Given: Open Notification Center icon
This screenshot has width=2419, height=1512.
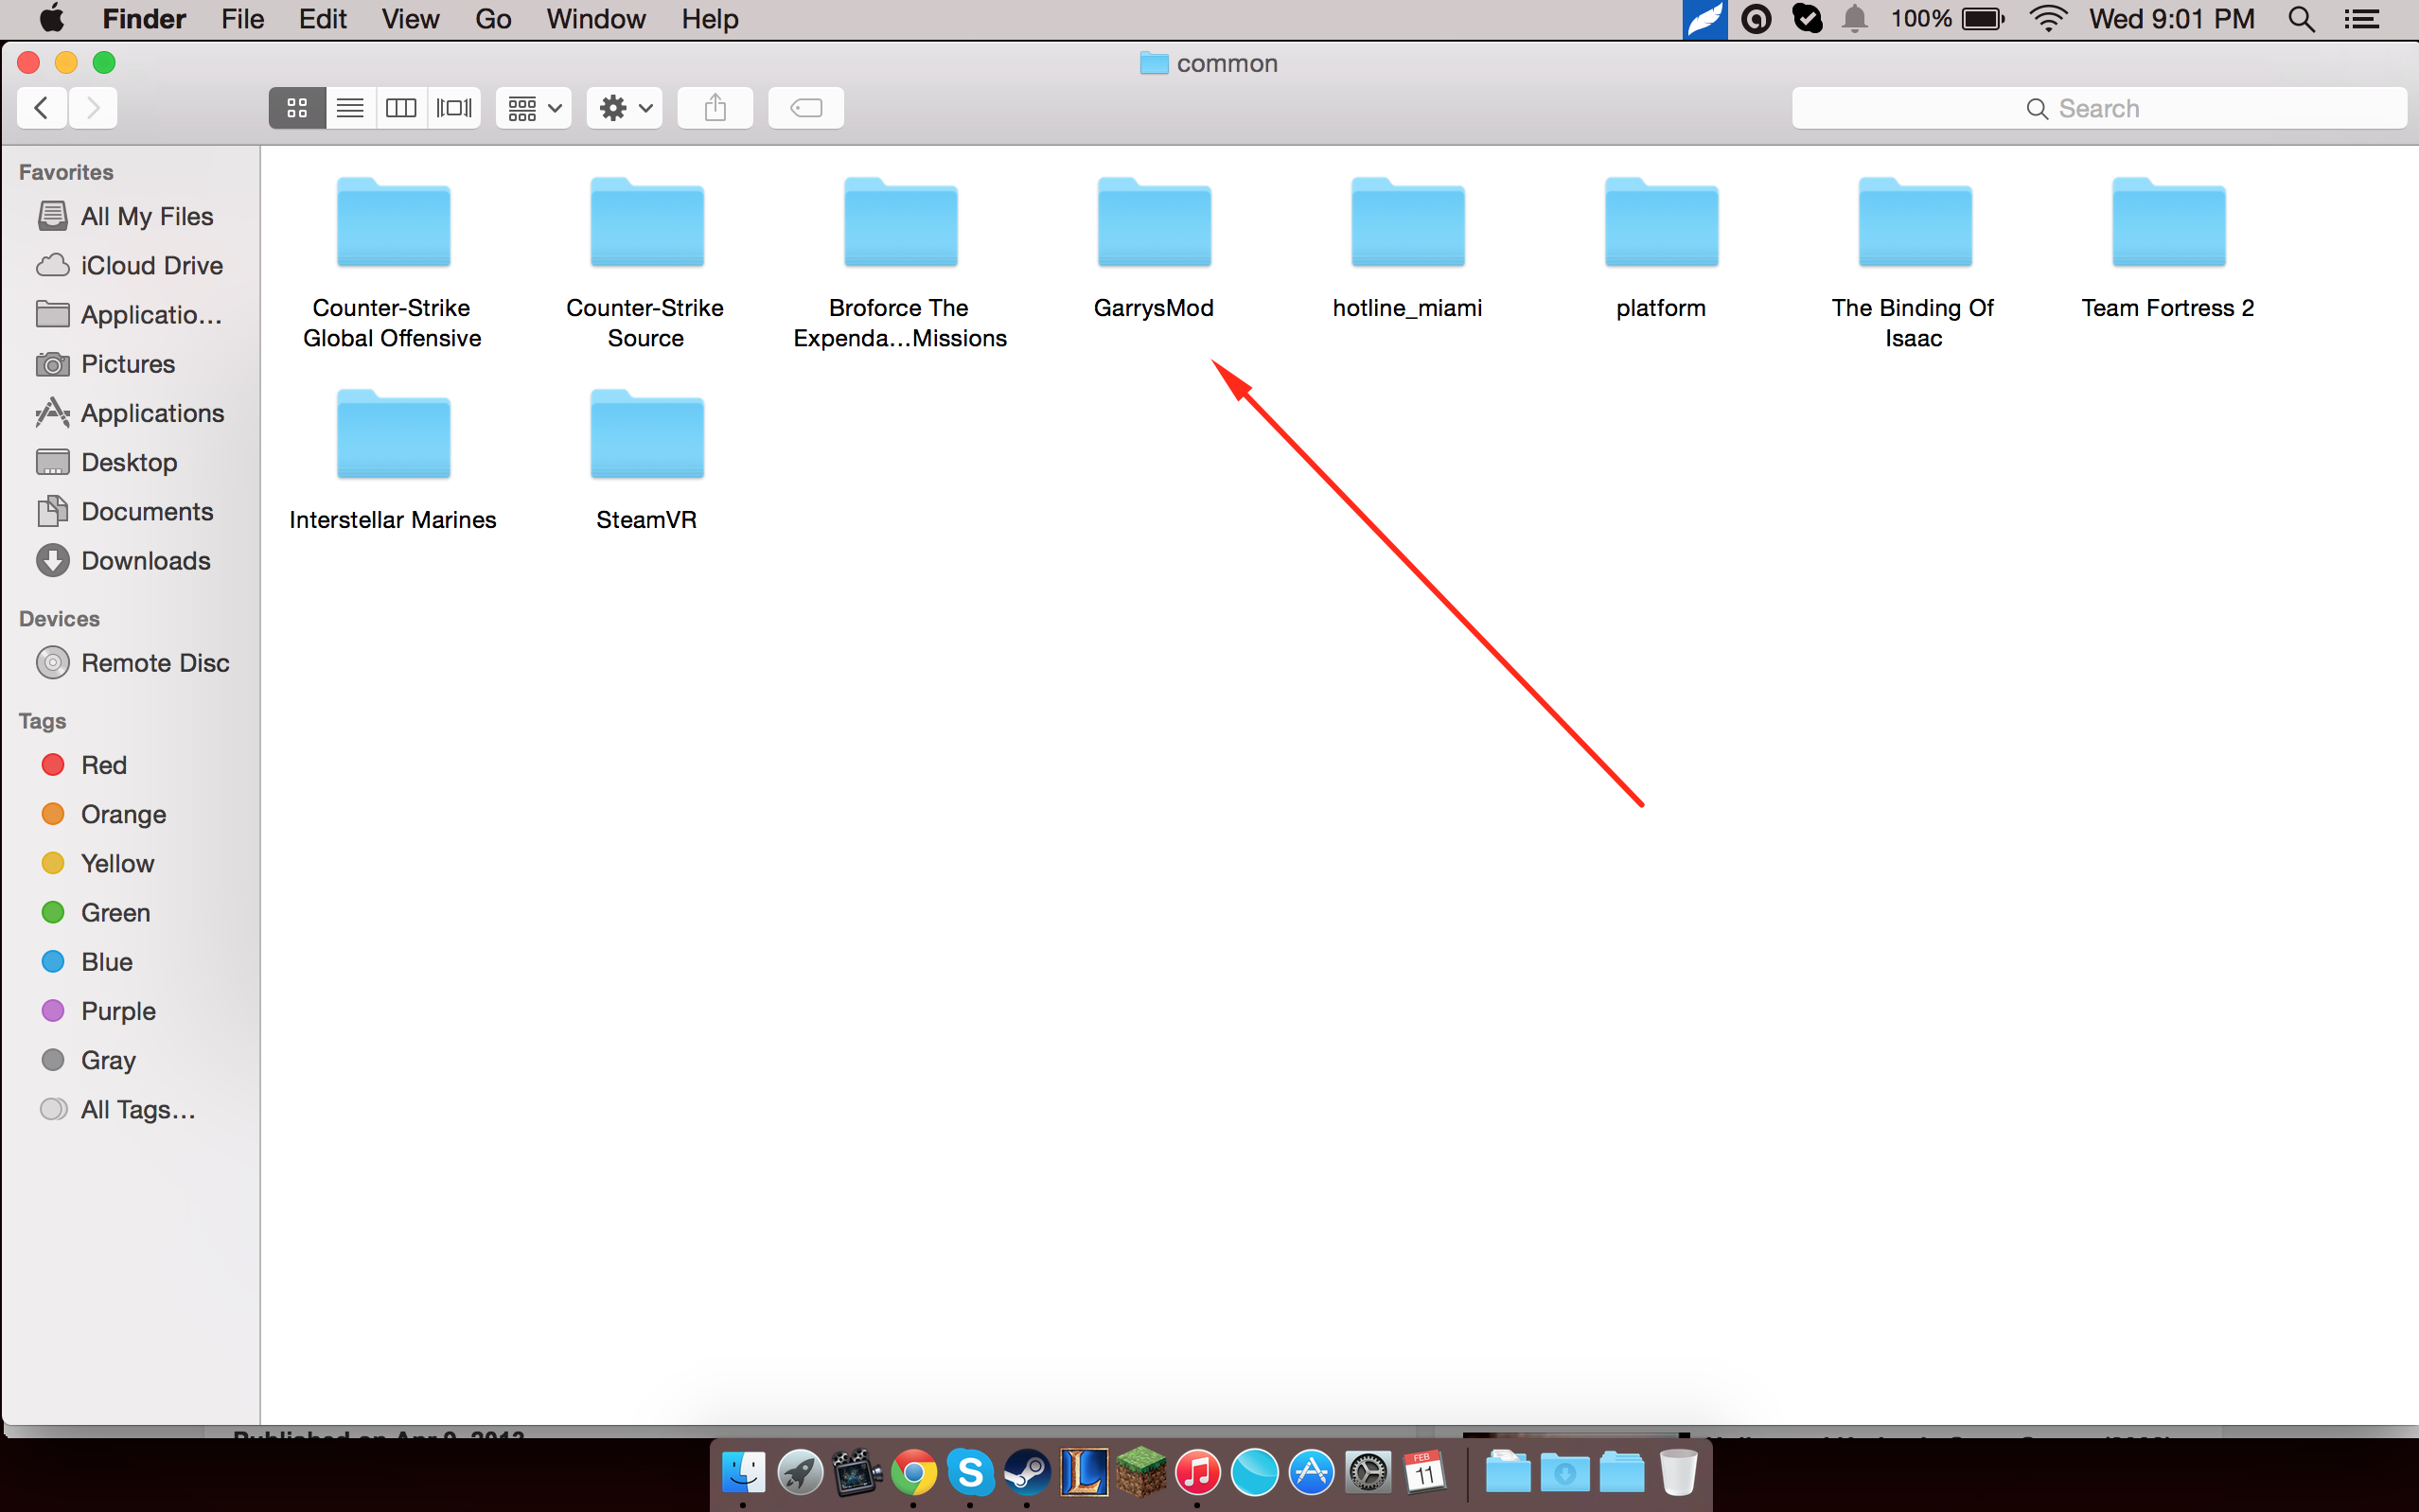Looking at the screenshot, I should (2363, 19).
